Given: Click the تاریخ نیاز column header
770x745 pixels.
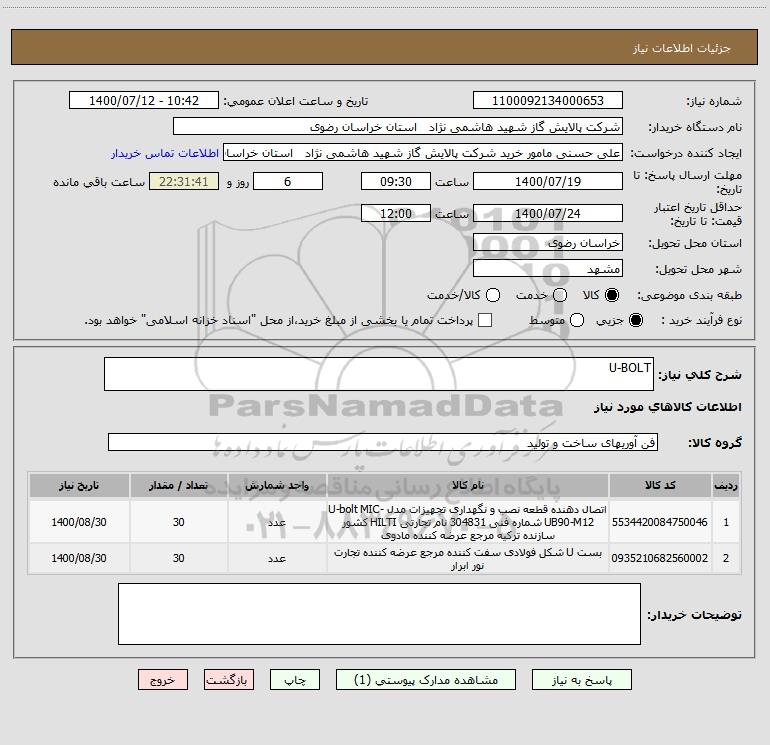Looking at the screenshot, I should click(x=79, y=485).
